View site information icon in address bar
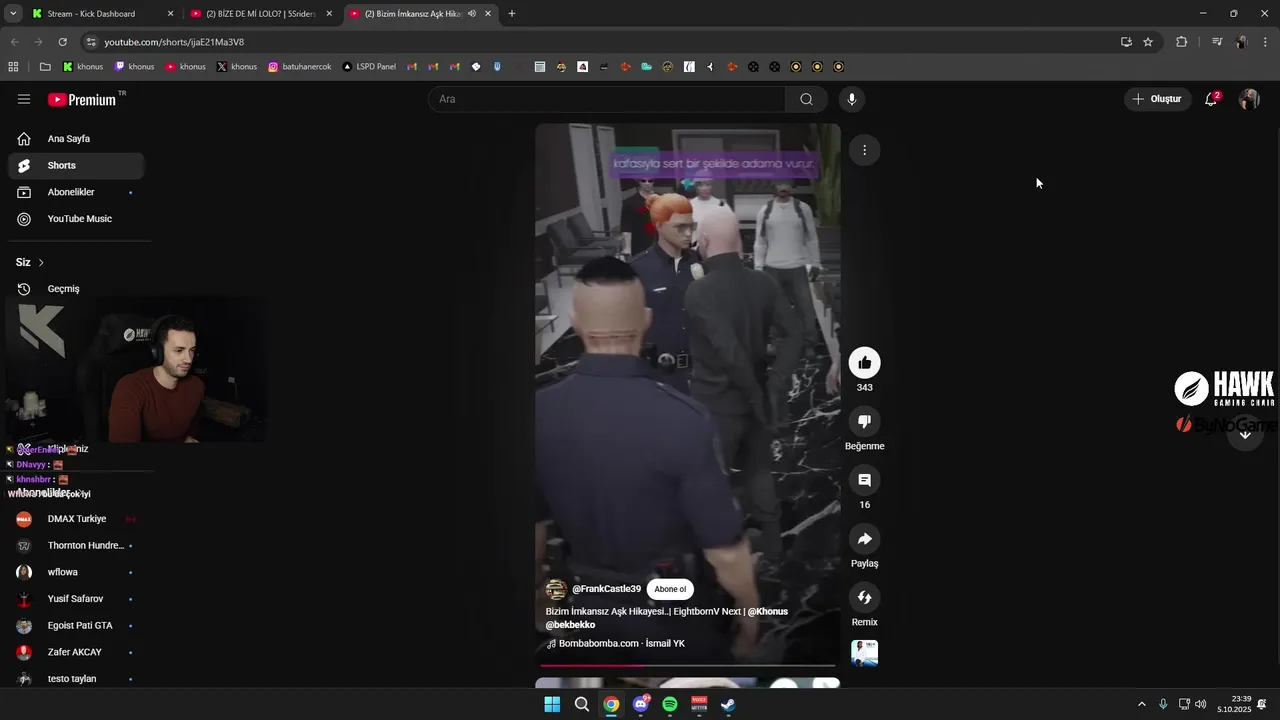The height and width of the screenshot is (720, 1280). point(91,42)
